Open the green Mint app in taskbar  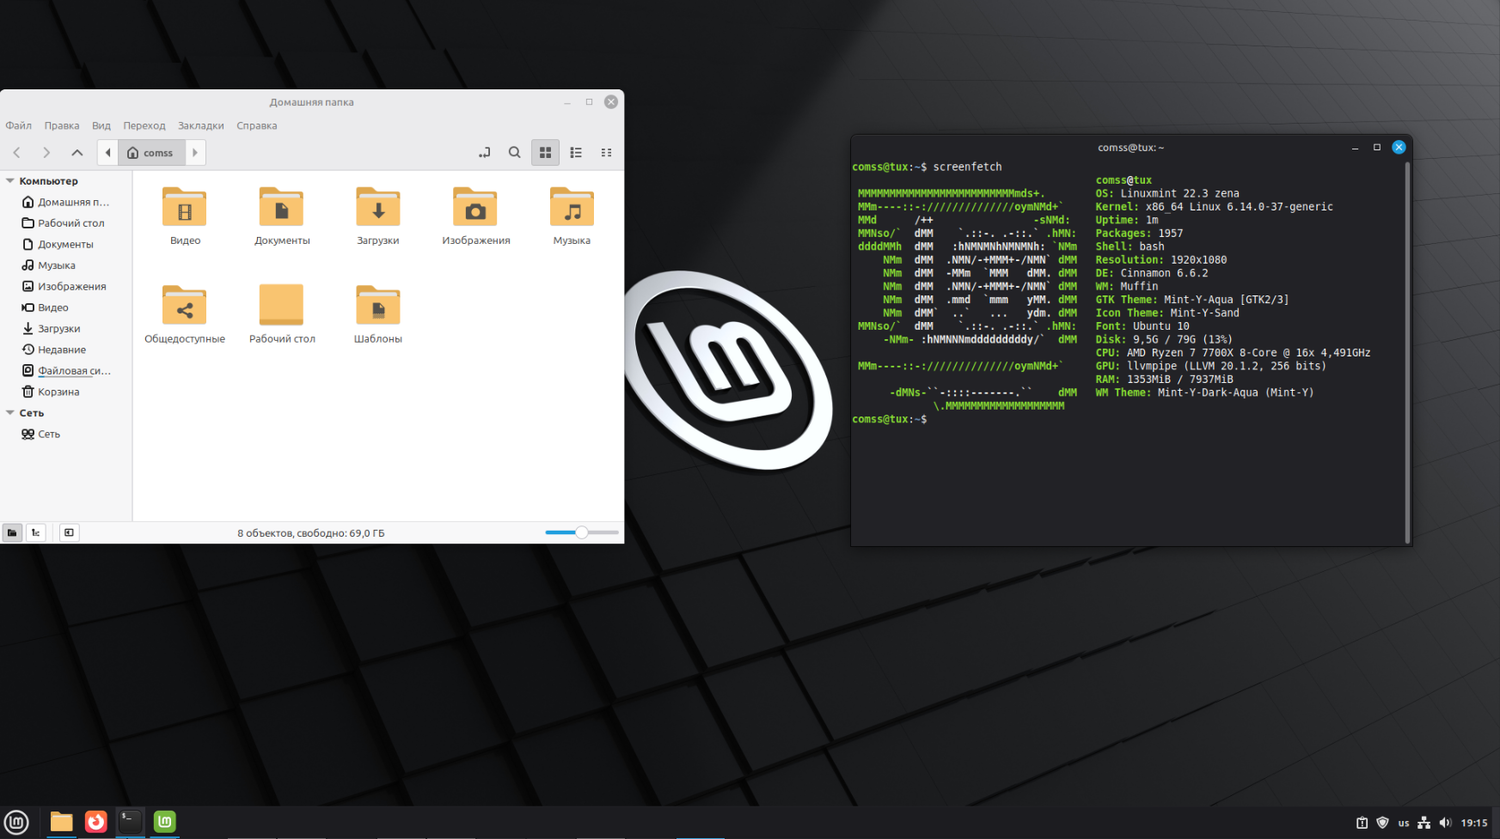(x=165, y=822)
